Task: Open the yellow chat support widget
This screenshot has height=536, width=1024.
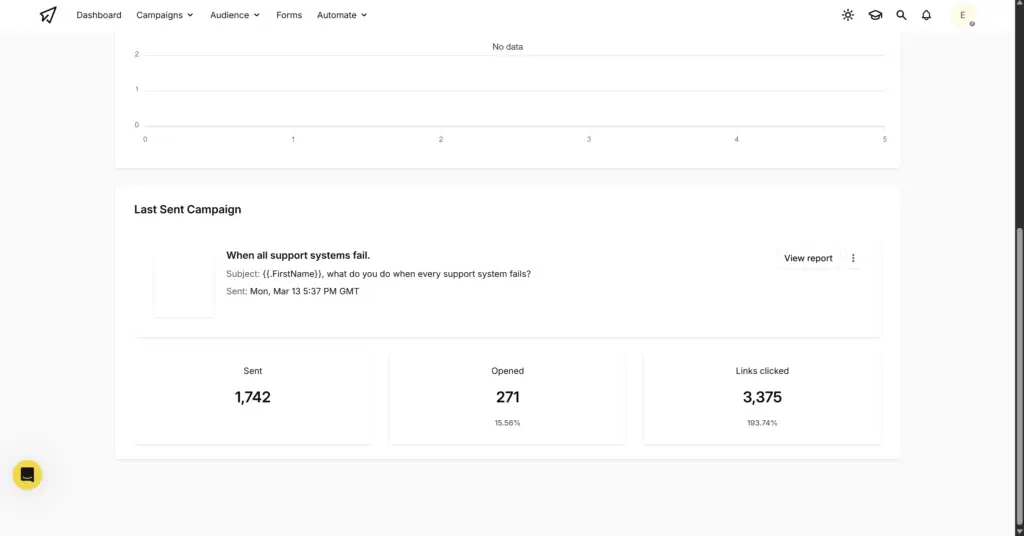Action: point(27,475)
